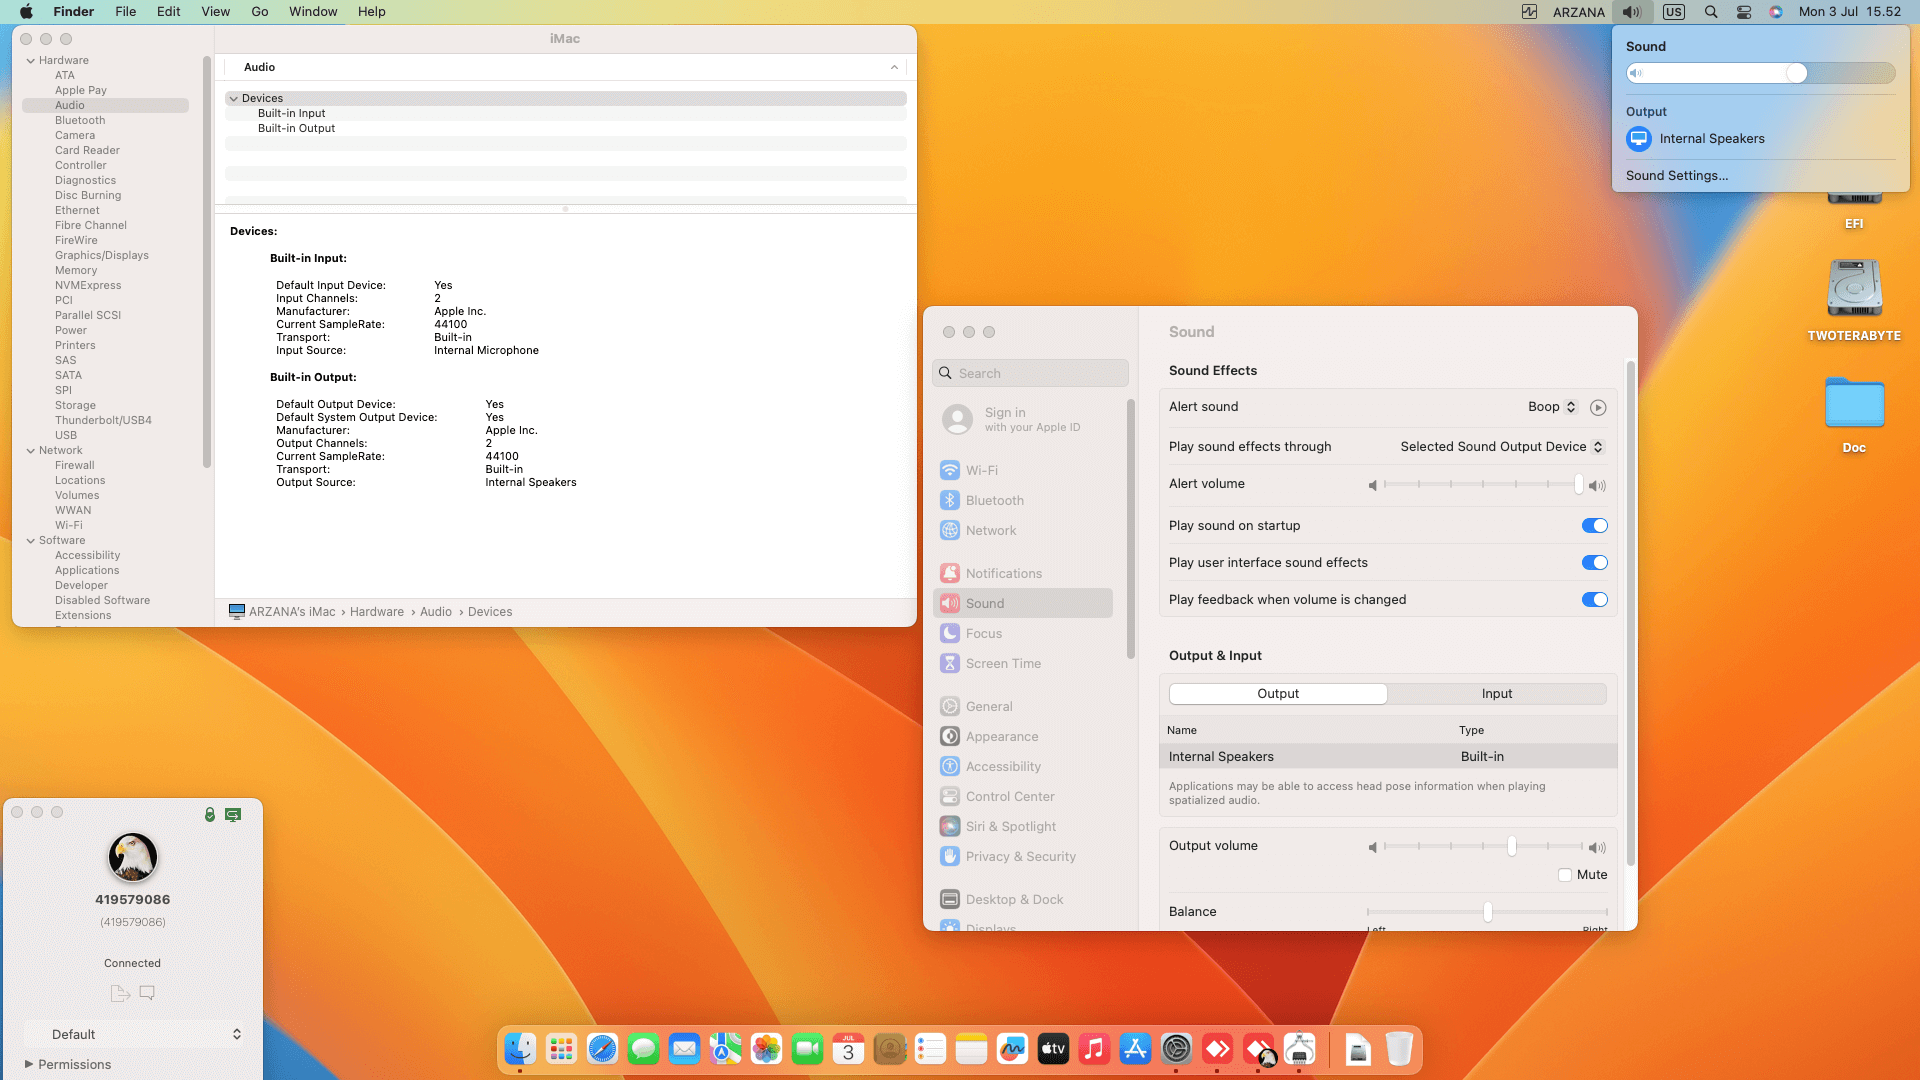This screenshot has height=1080, width=1920.
Task: Launch Safari from the Dock
Action: 602,1049
